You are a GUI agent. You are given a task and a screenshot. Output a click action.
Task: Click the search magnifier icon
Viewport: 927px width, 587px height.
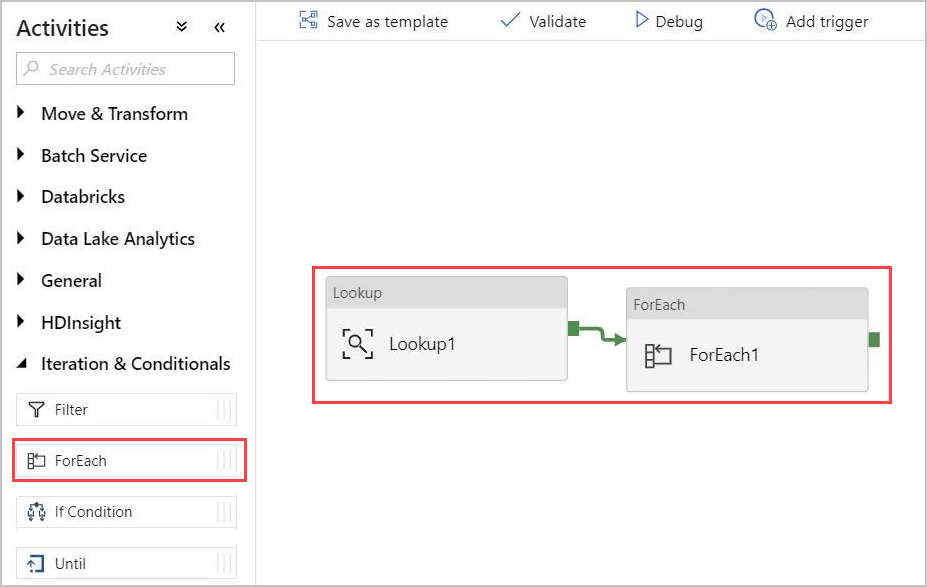(31, 69)
